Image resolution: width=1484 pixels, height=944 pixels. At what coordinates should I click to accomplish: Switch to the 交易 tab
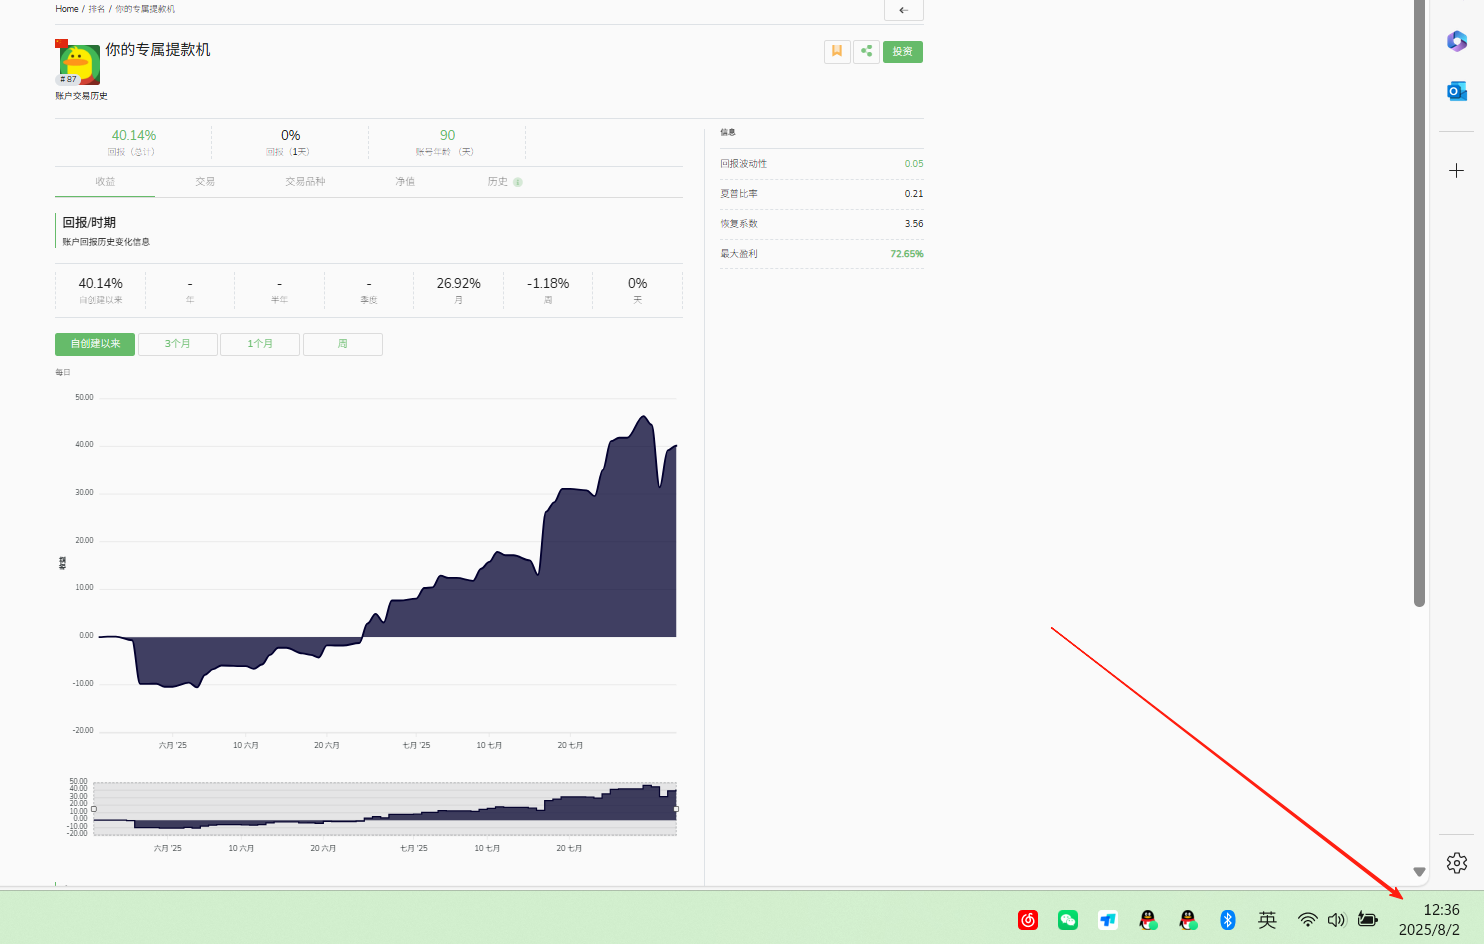pos(205,182)
